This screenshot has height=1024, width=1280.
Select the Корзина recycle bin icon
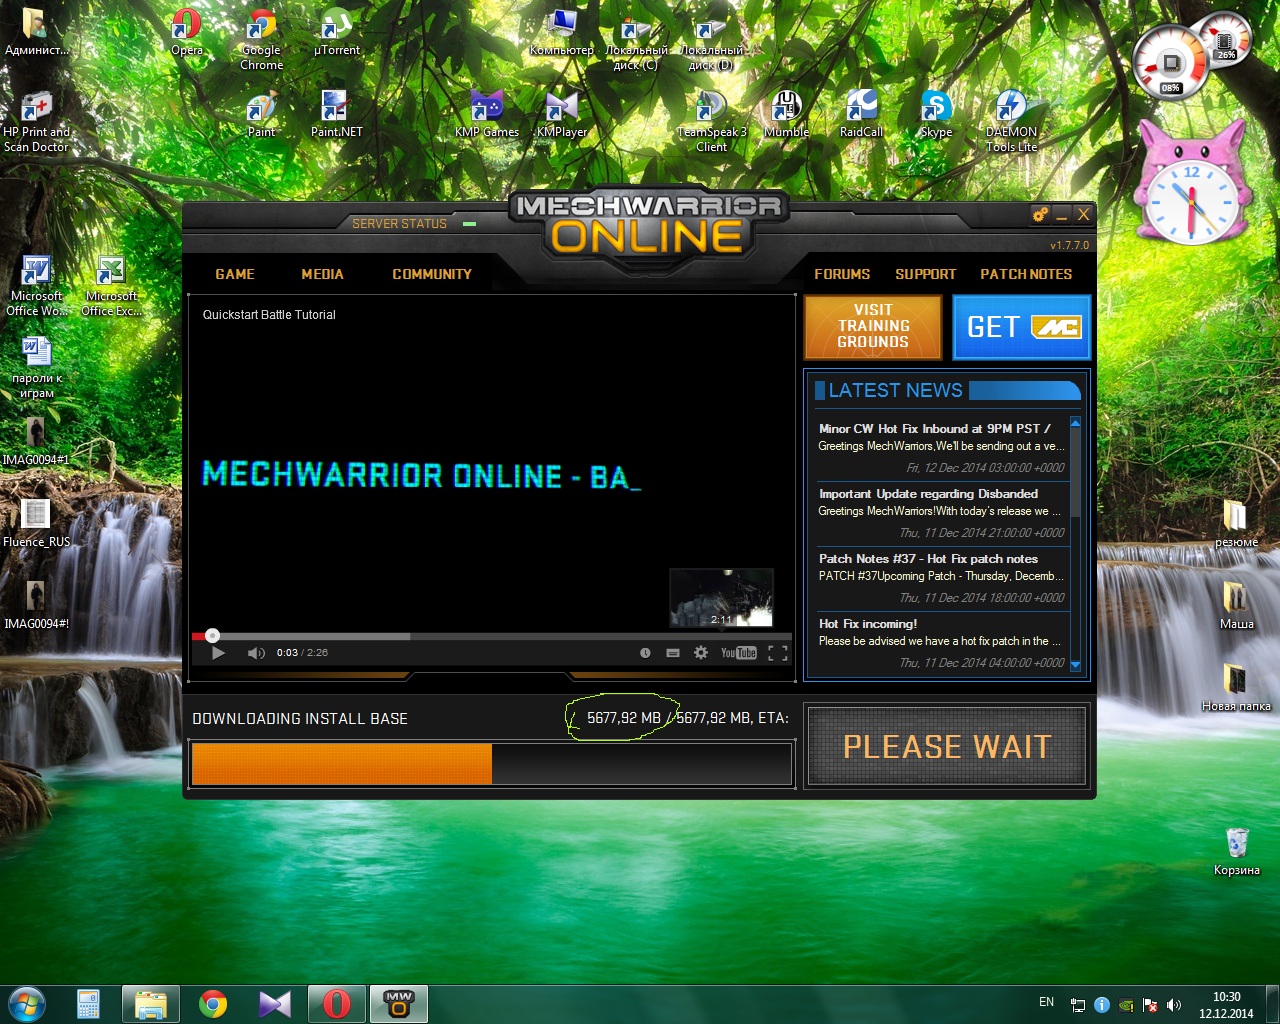pyautogui.click(x=1237, y=851)
